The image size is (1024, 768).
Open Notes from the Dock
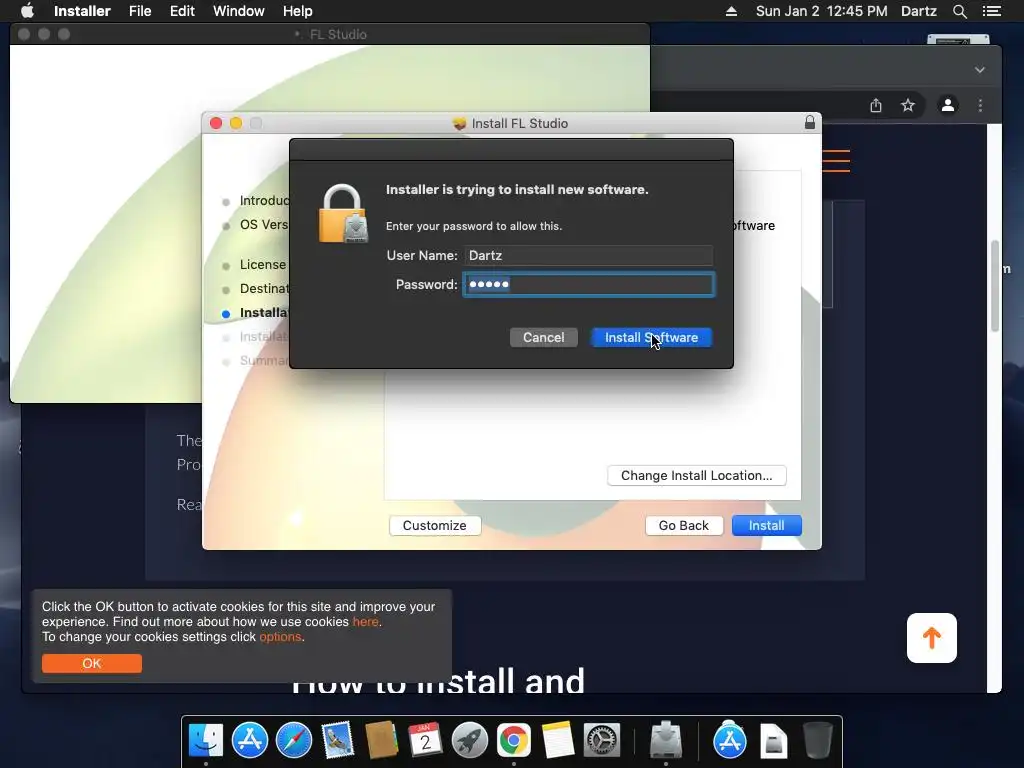[557, 741]
